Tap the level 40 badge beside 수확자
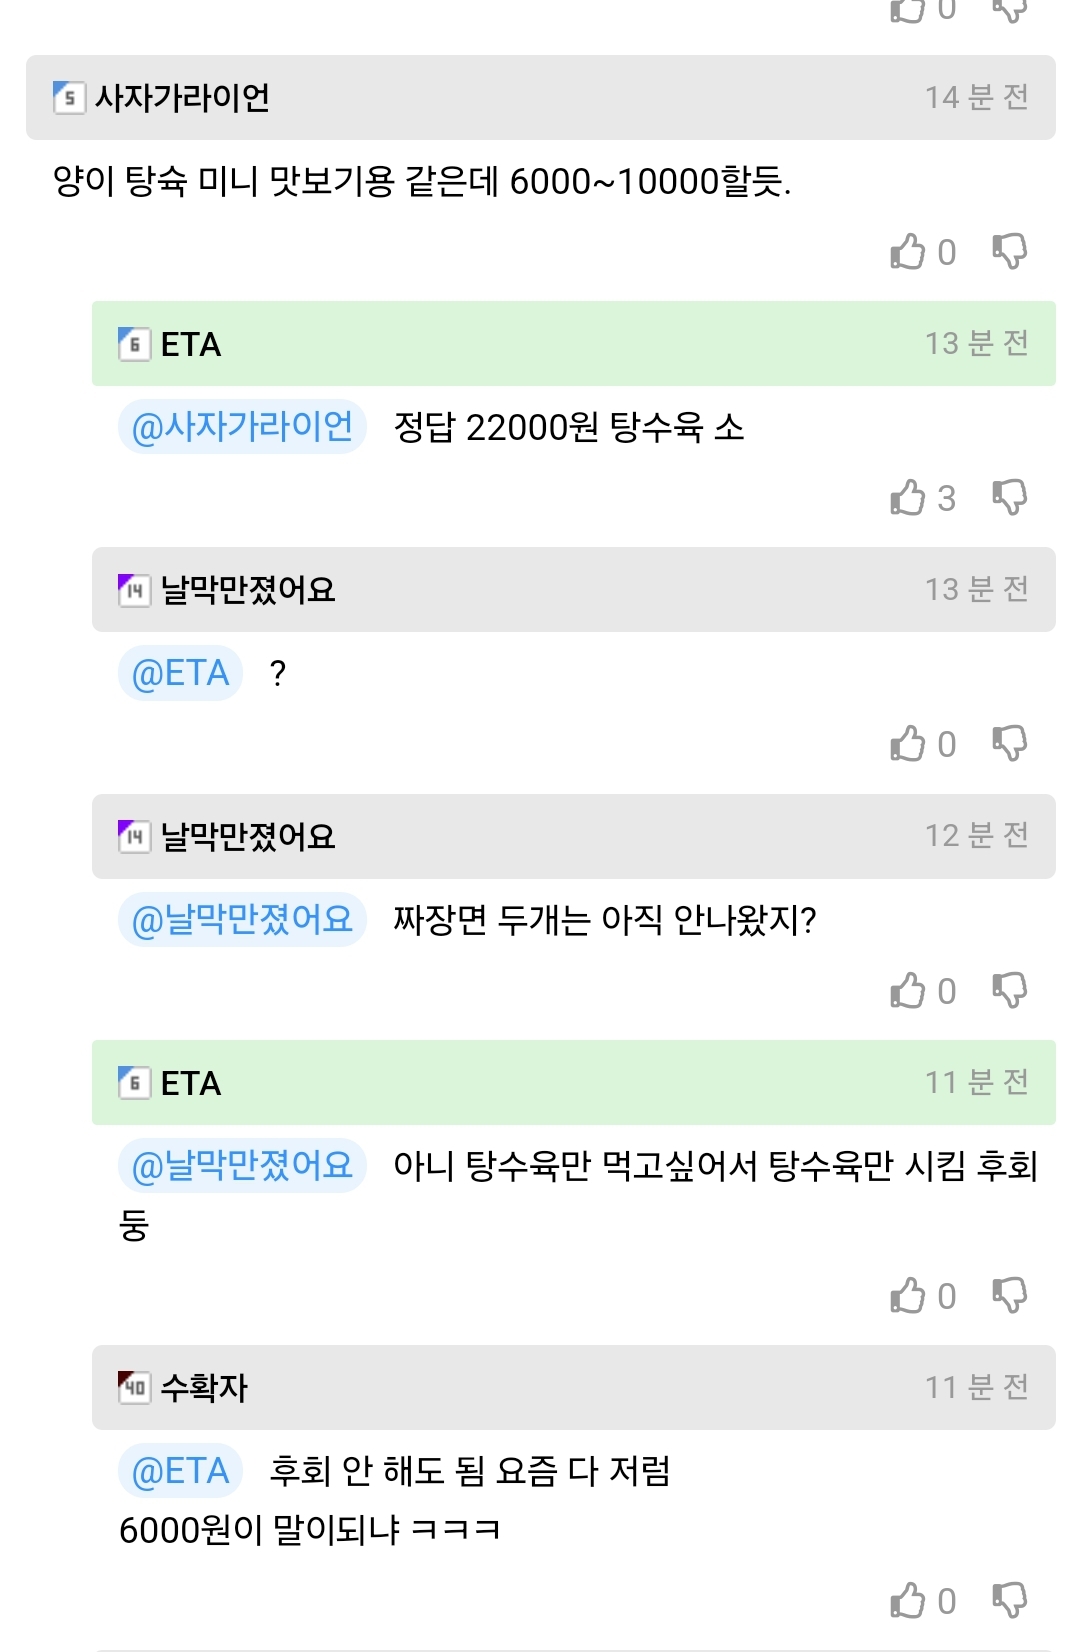This screenshot has width=1080, height=1652. click(x=134, y=1387)
